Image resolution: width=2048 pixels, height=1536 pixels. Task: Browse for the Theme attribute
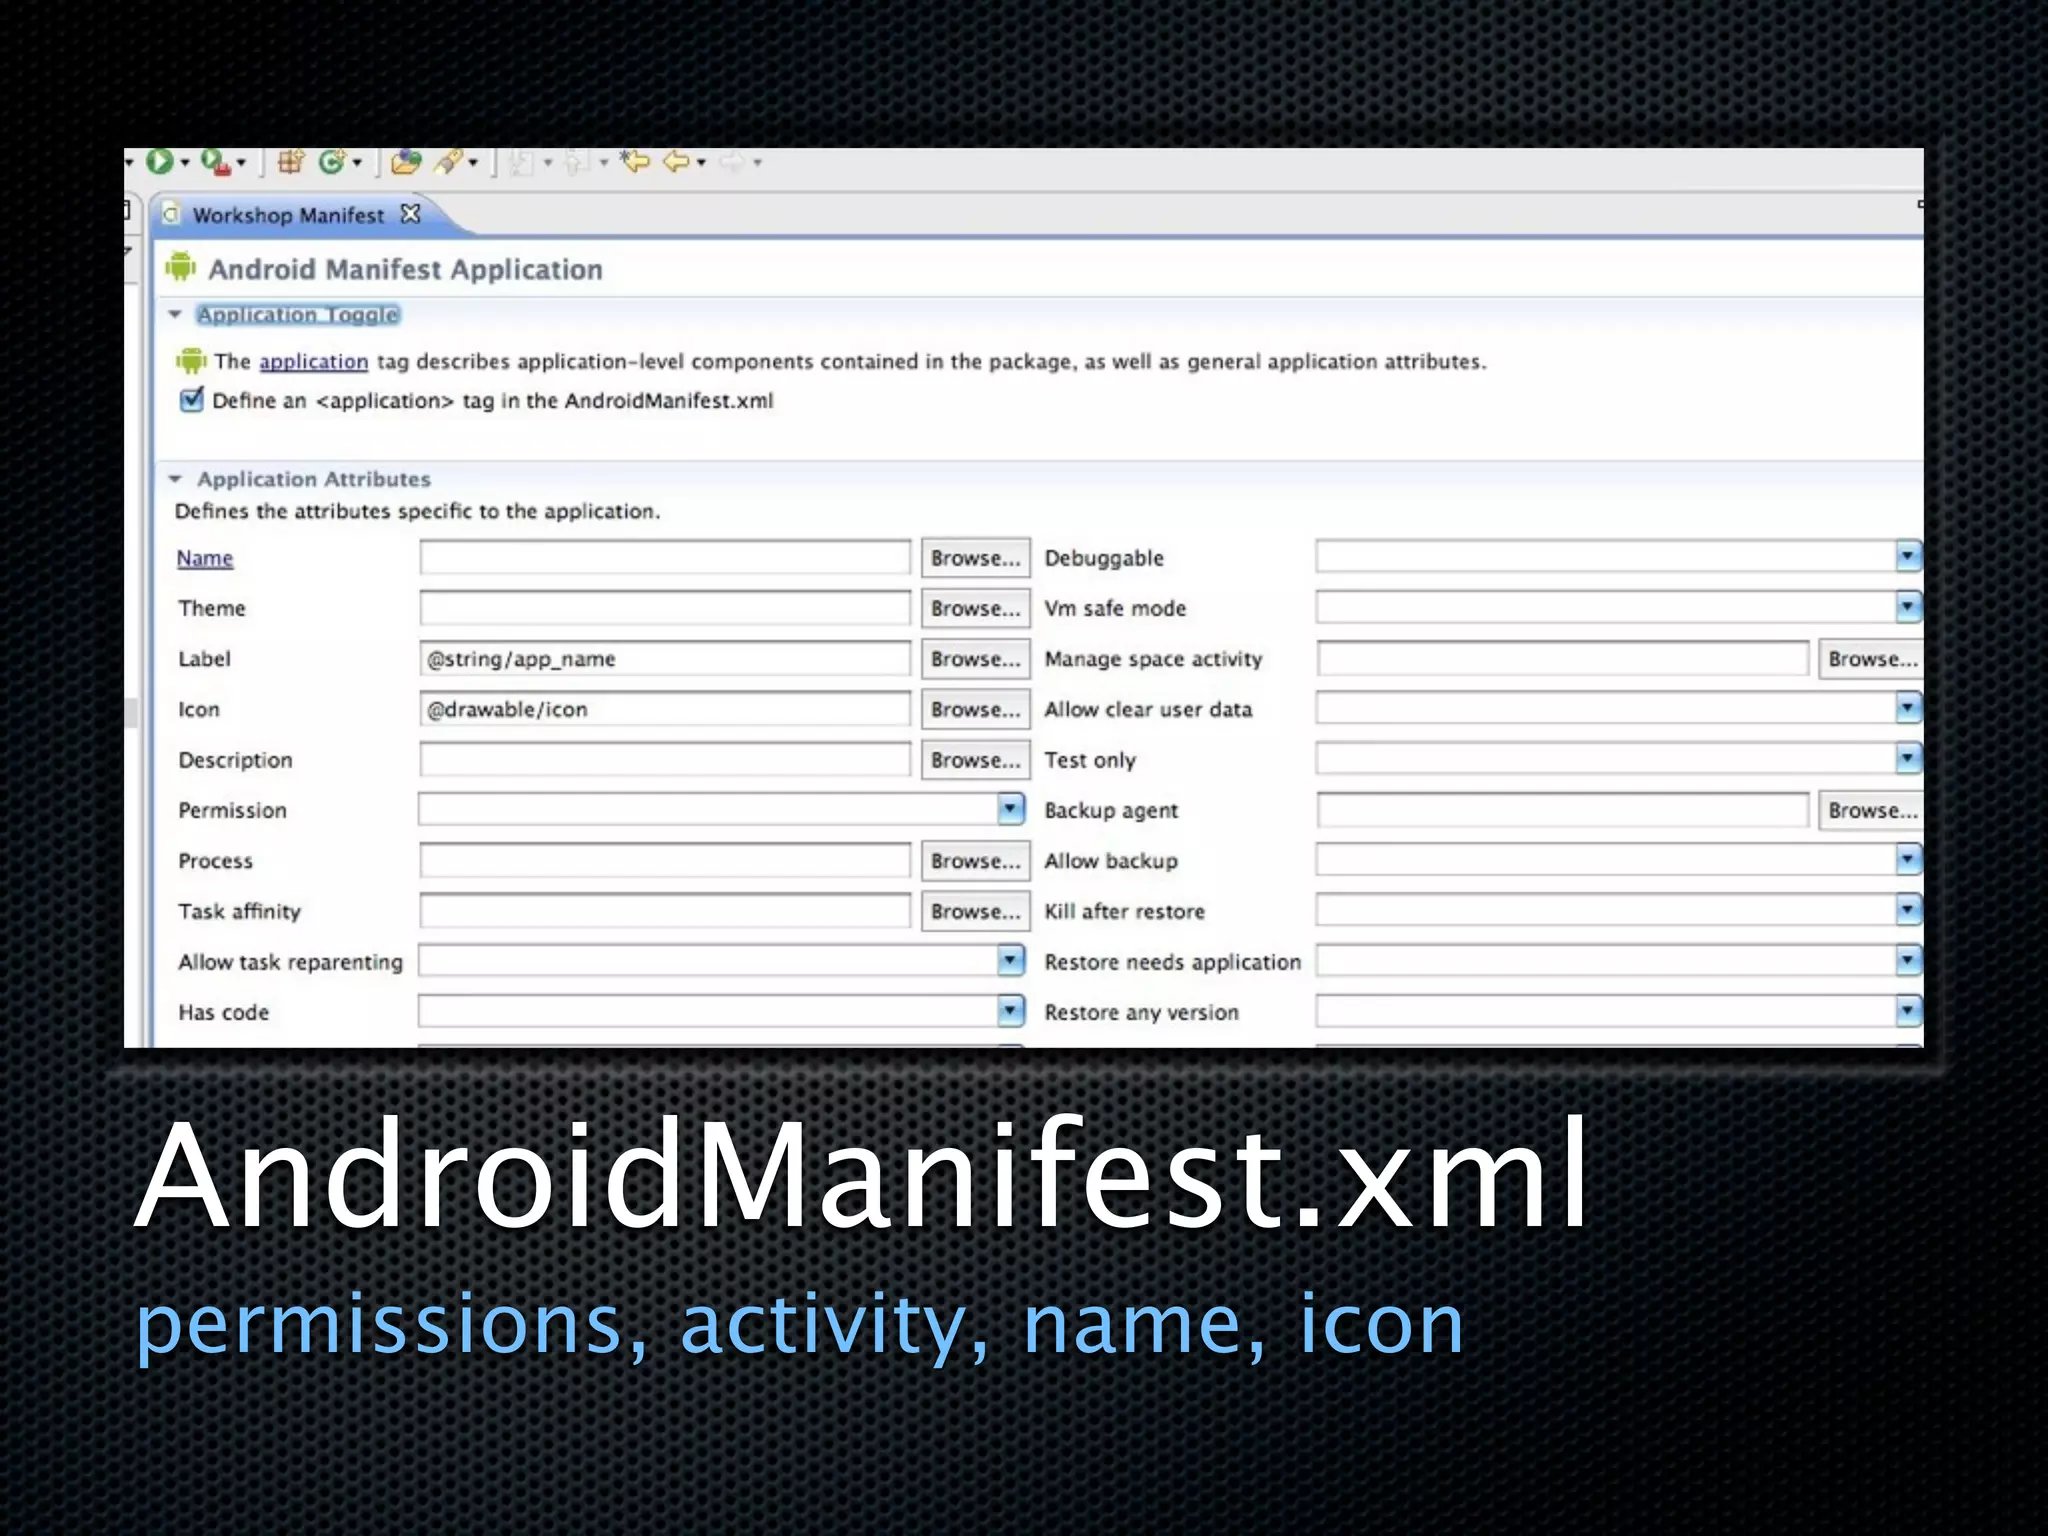[x=975, y=608]
